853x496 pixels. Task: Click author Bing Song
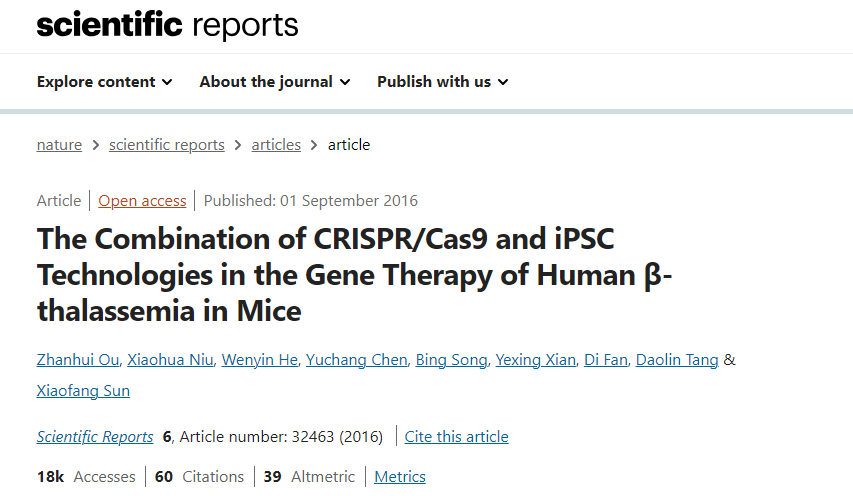pos(452,359)
